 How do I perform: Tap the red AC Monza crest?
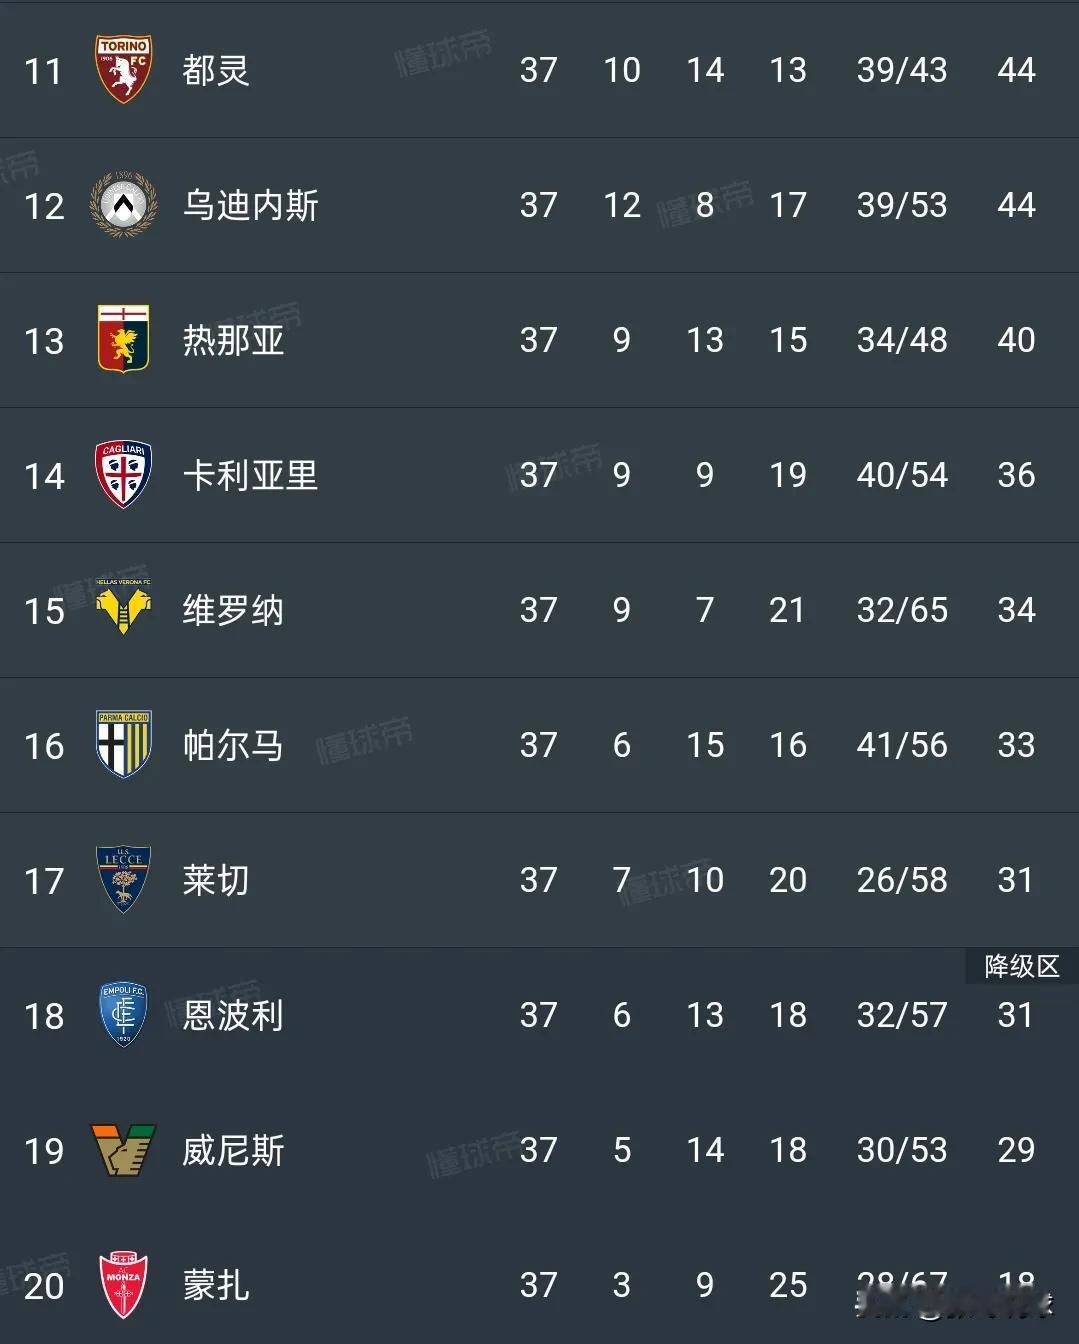(x=123, y=1285)
